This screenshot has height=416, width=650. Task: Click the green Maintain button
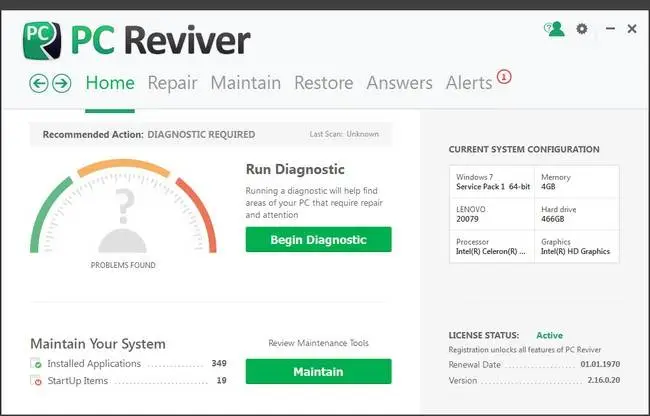point(318,371)
